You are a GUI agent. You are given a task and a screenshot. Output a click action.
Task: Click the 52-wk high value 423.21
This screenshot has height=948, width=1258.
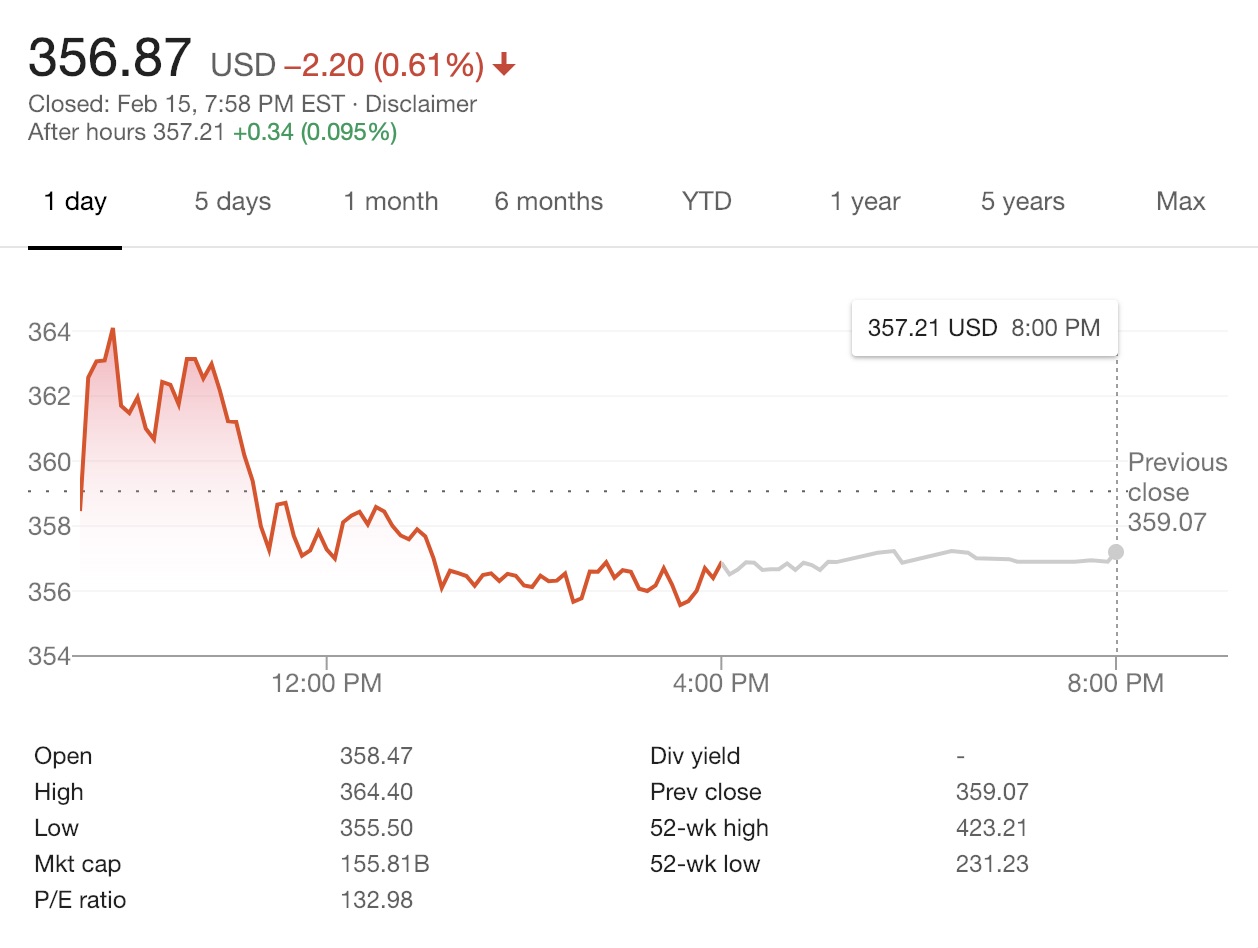click(992, 828)
